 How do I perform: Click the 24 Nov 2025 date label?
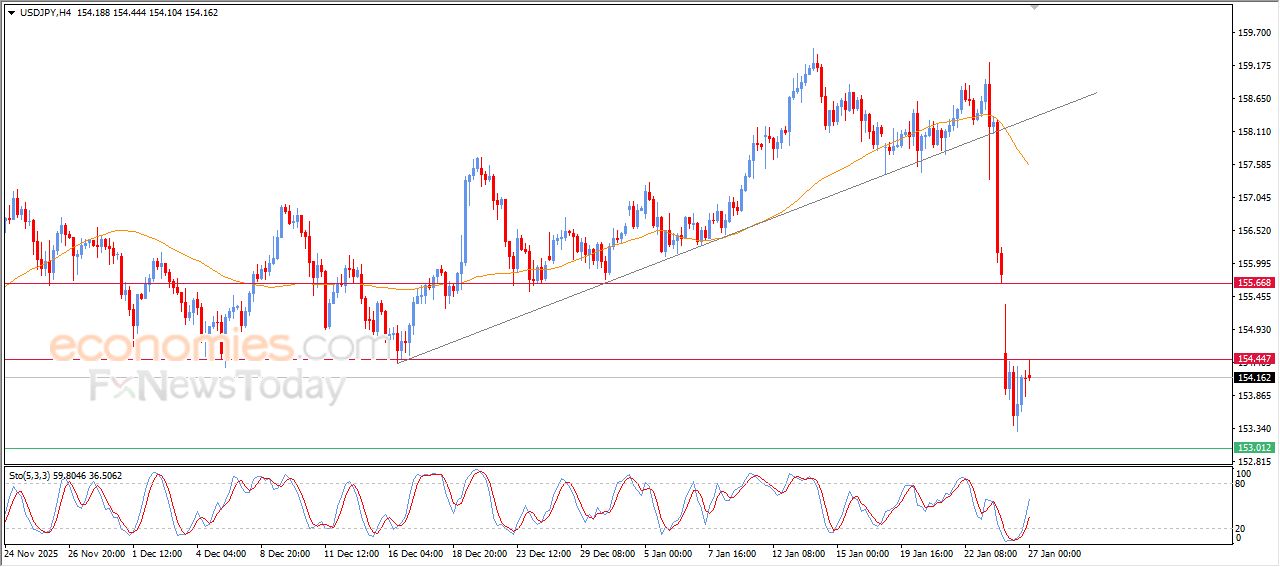30,553
